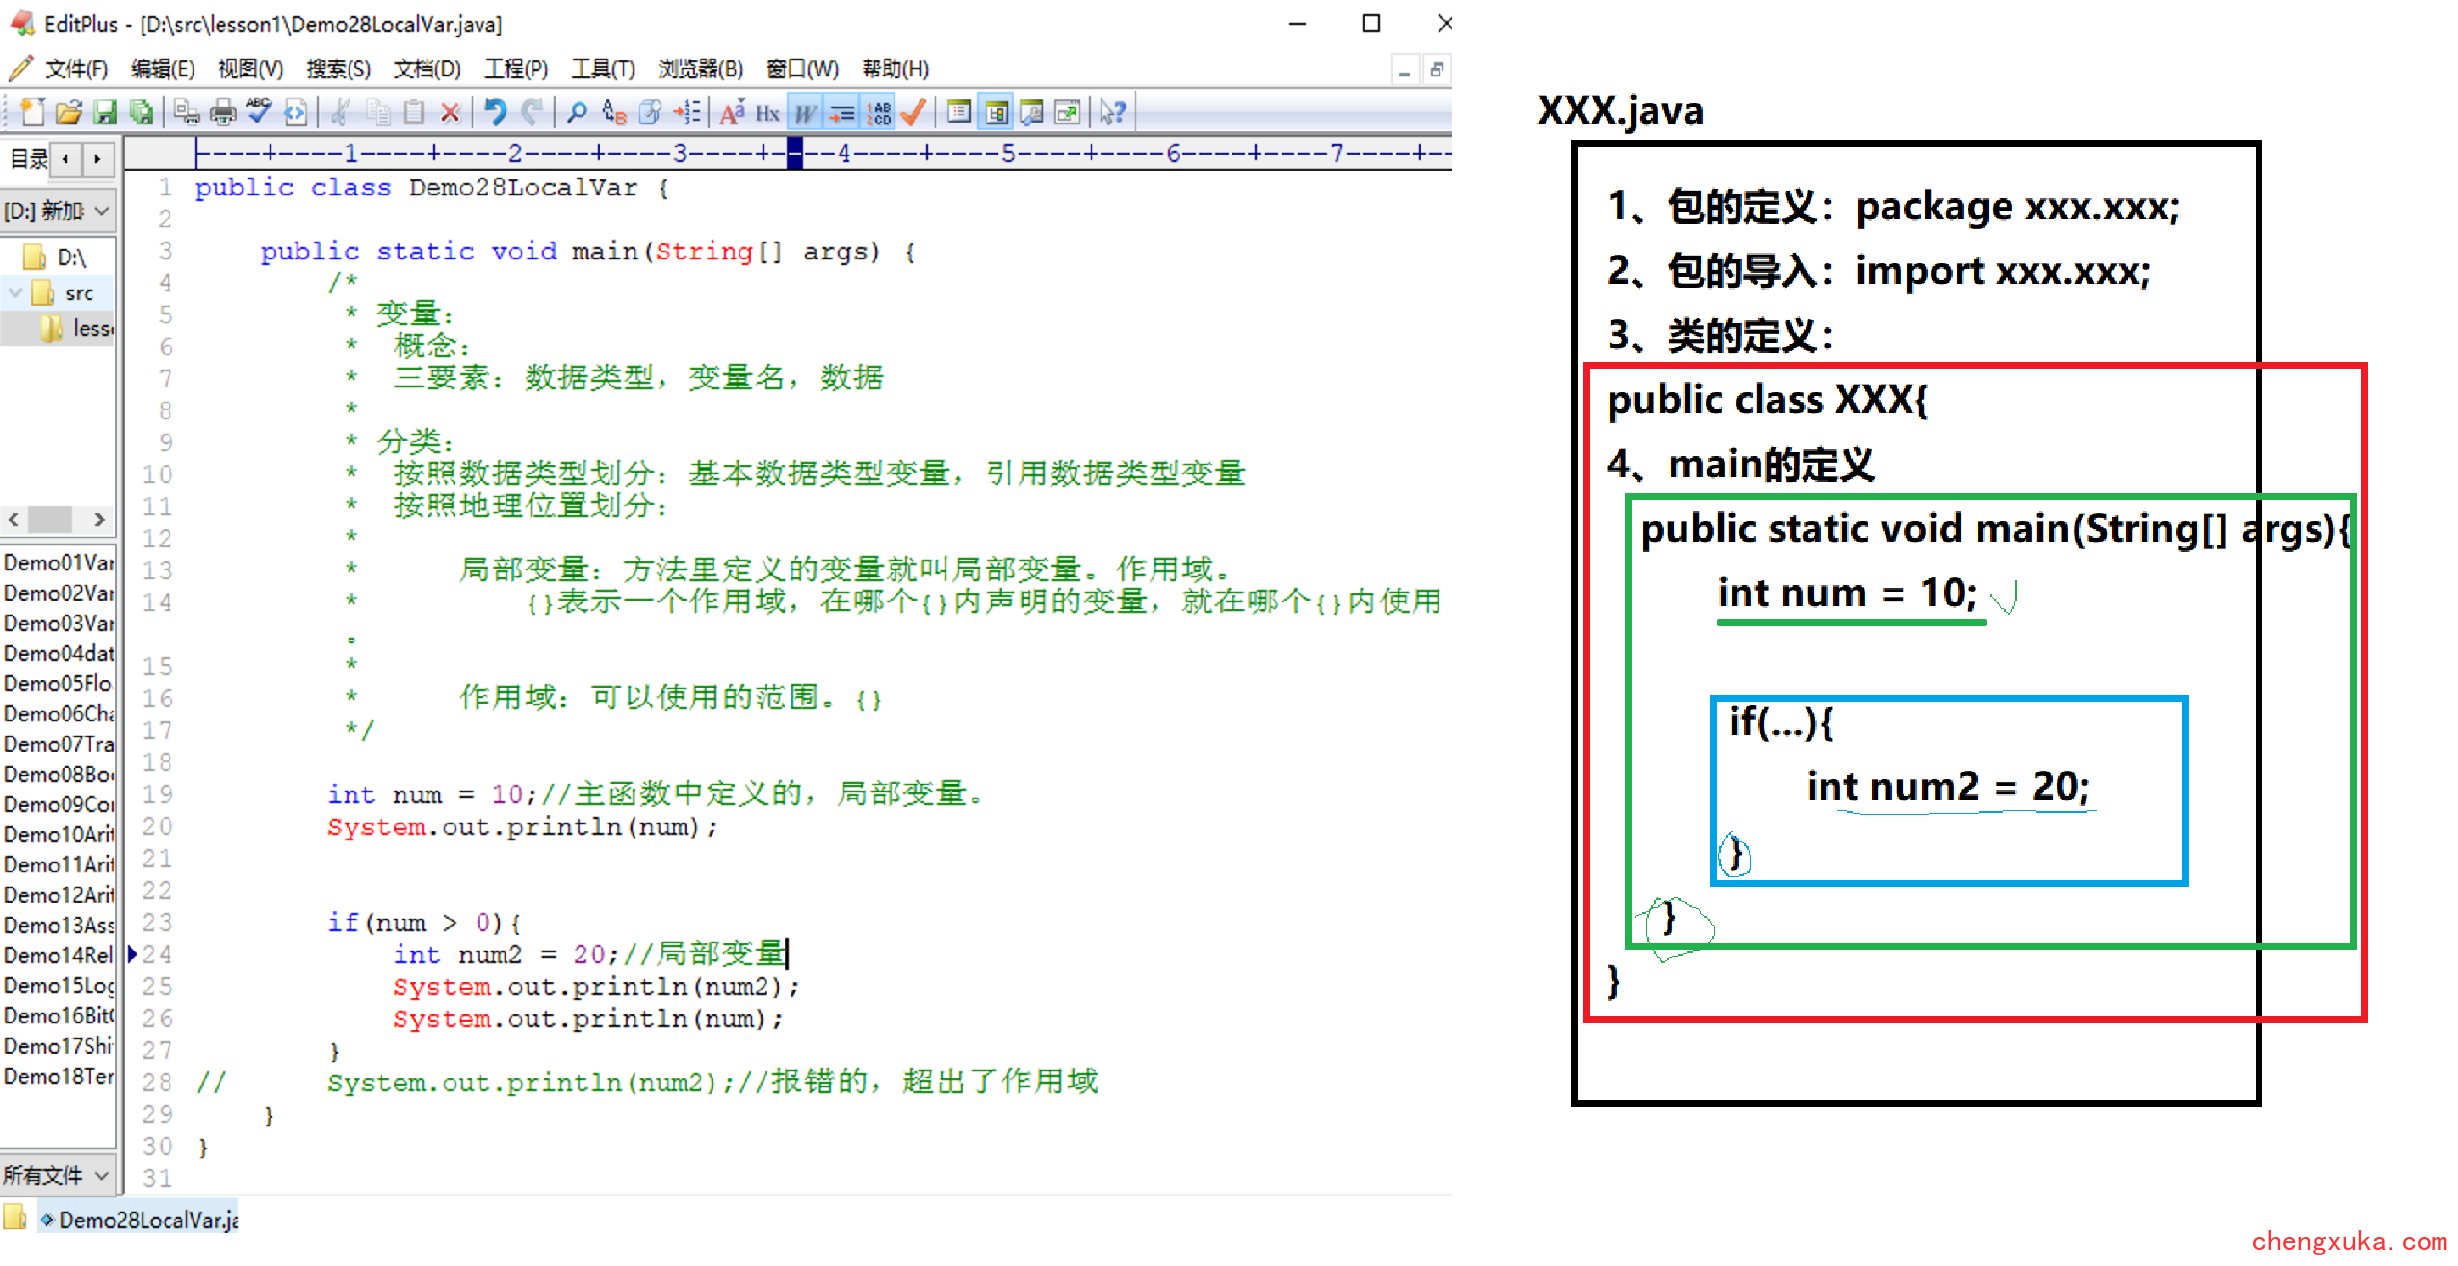
Task: Open the 工程(P) menu
Action: (516, 68)
